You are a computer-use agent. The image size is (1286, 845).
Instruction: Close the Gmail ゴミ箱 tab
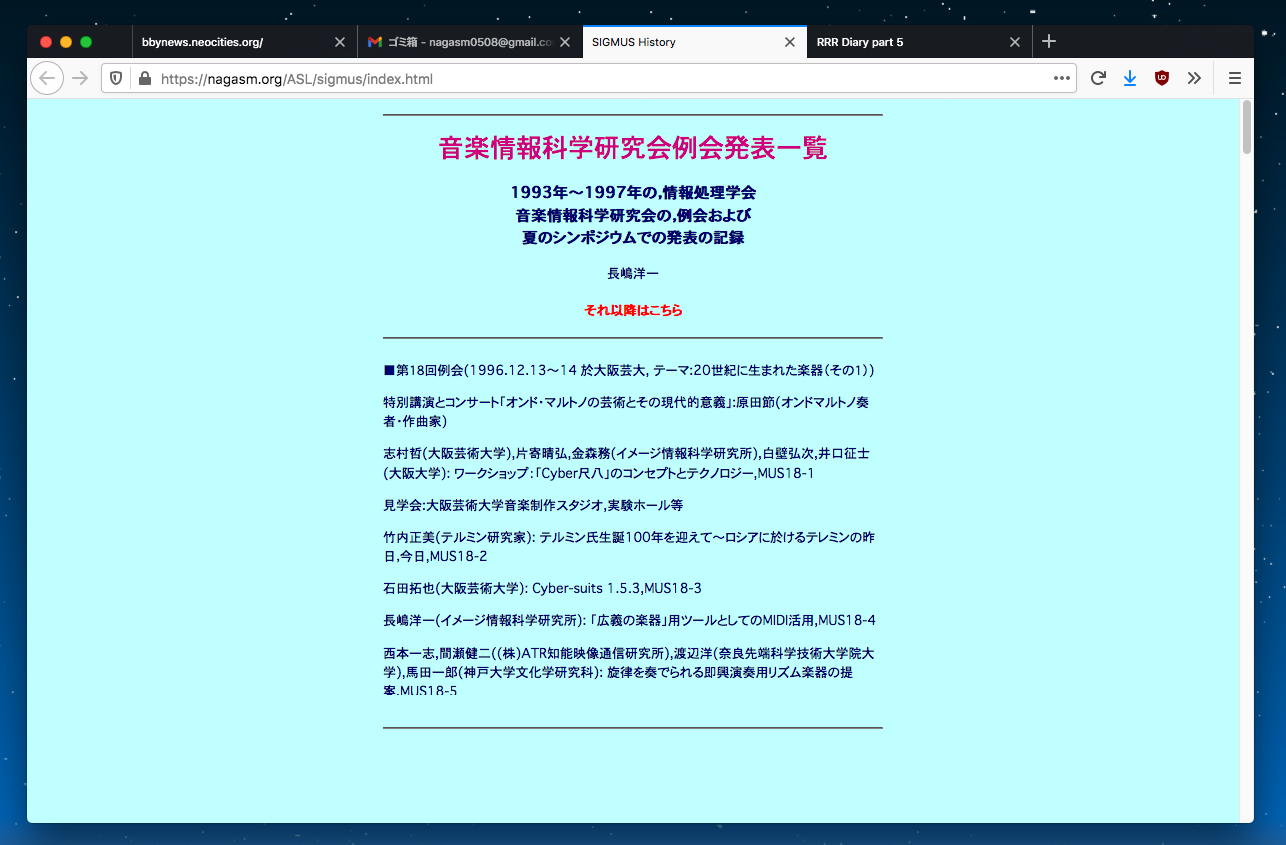pos(564,42)
